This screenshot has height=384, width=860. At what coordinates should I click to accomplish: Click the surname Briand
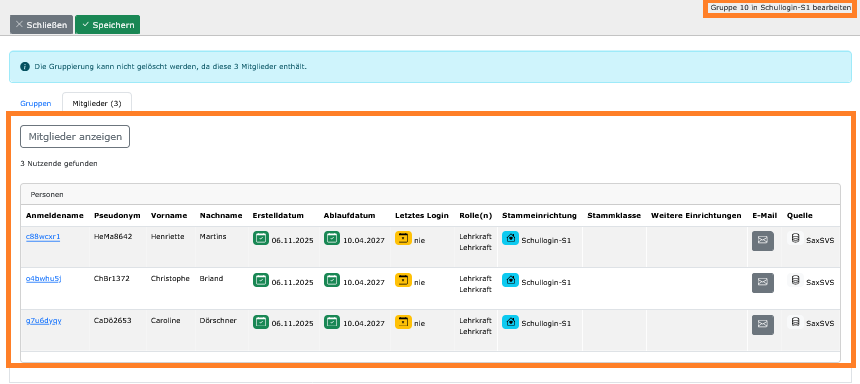point(211,279)
